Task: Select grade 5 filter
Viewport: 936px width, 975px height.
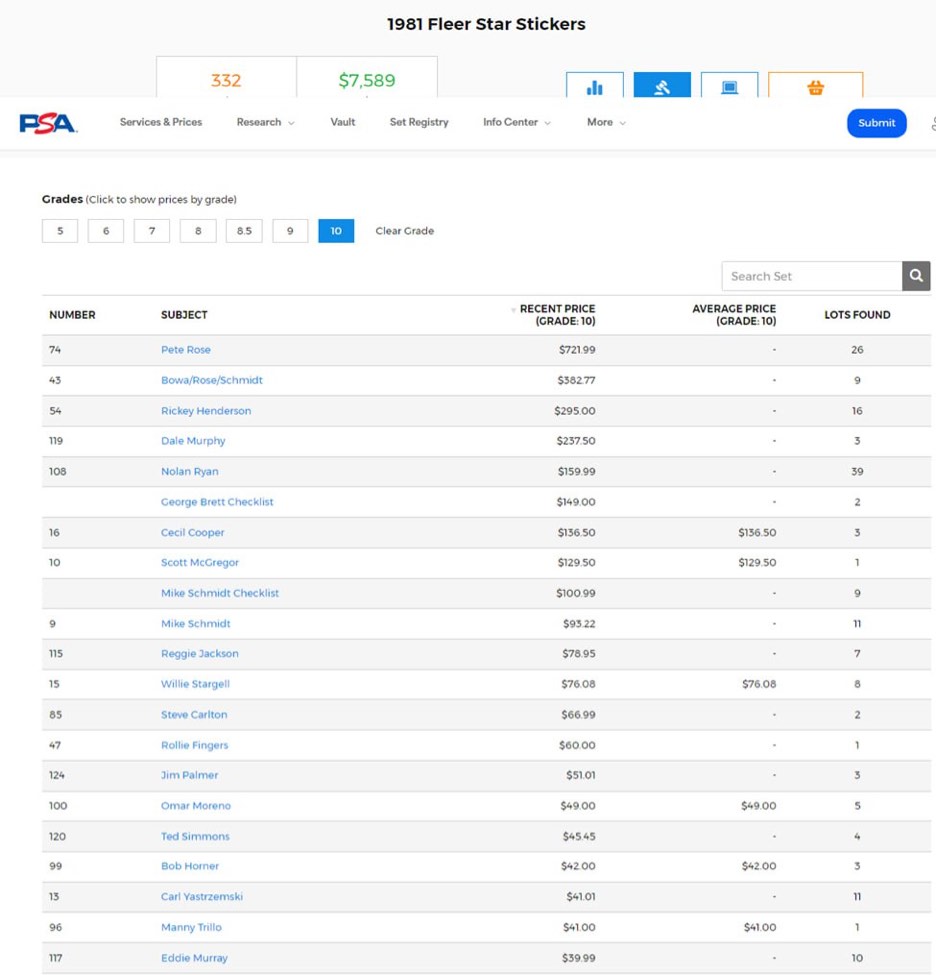Action: tap(60, 231)
